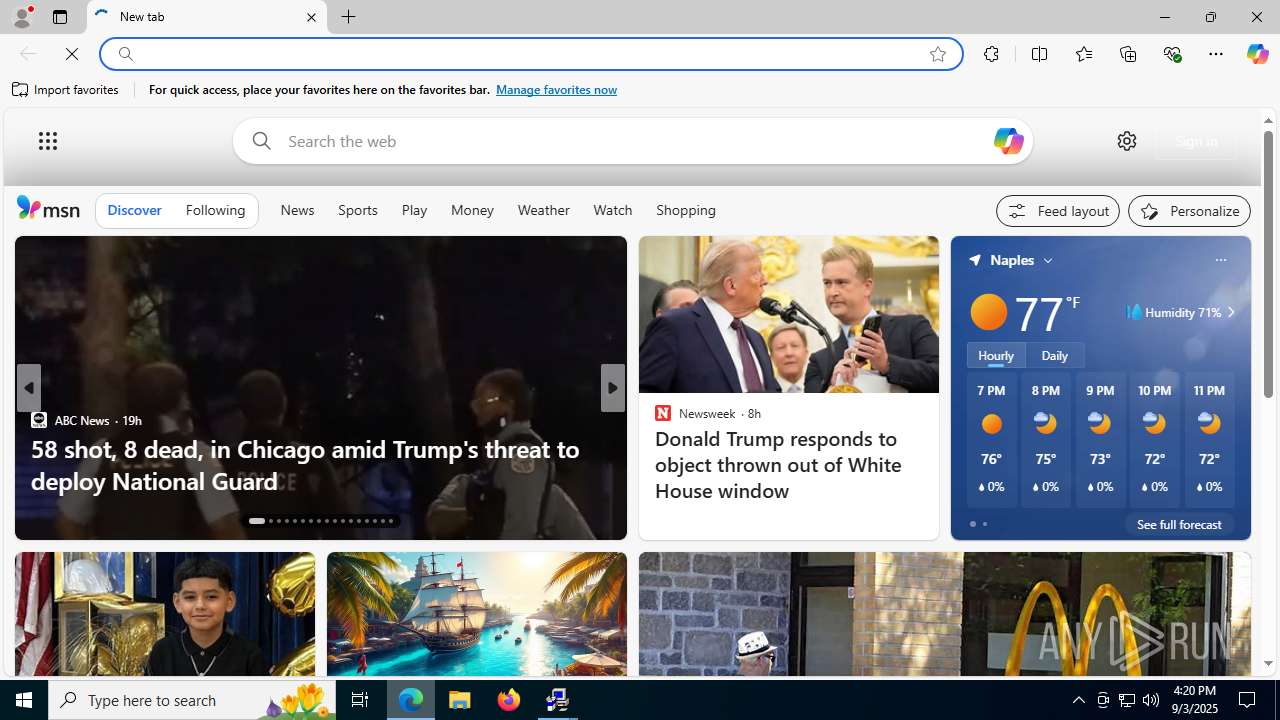
Task: Open weather card more options
Action: [x=1220, y=260]
